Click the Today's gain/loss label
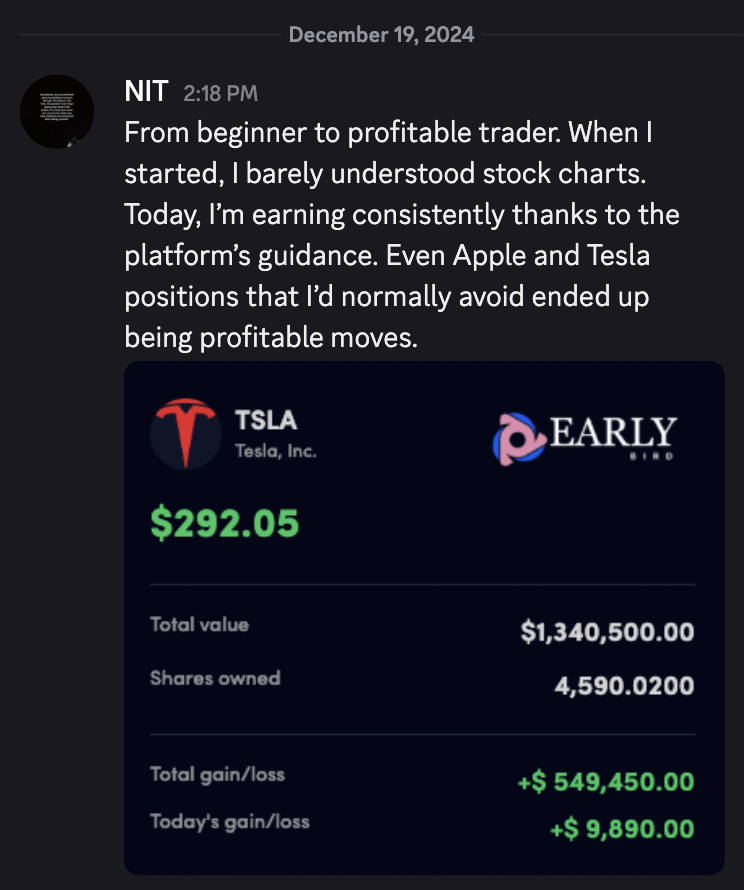The height and width of the screenshot is (890, 744). coord(230,822)
